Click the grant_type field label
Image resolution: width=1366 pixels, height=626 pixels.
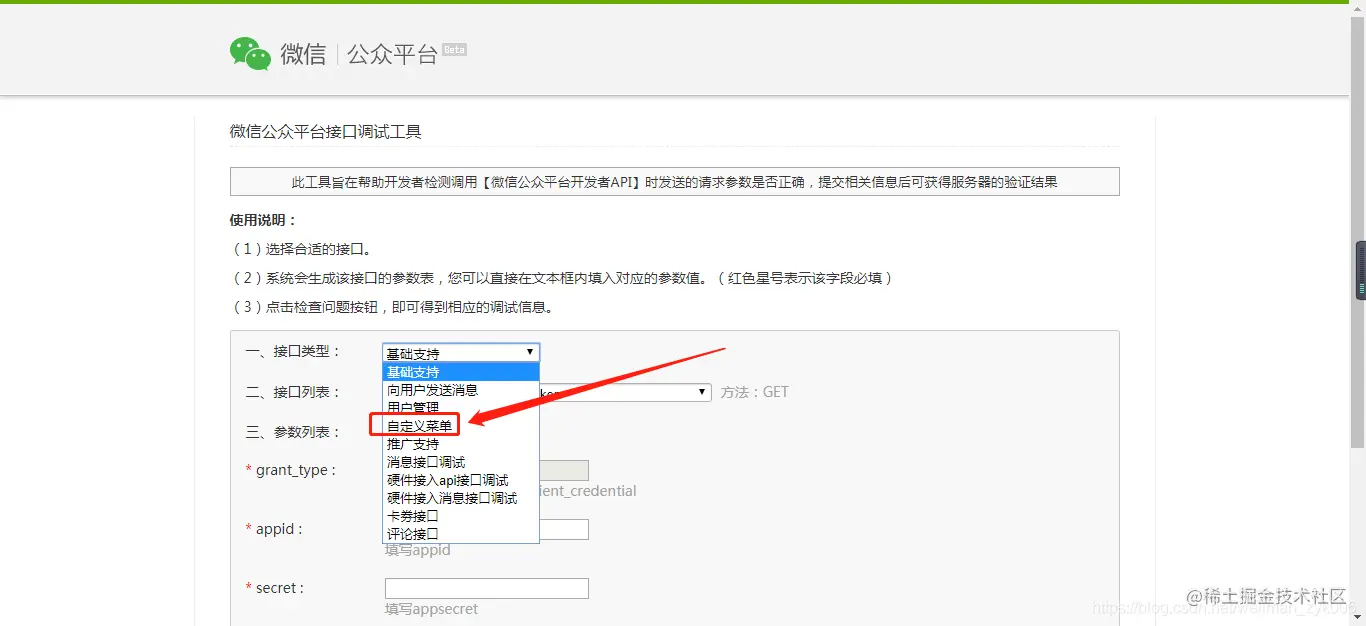tap(291, 470)
